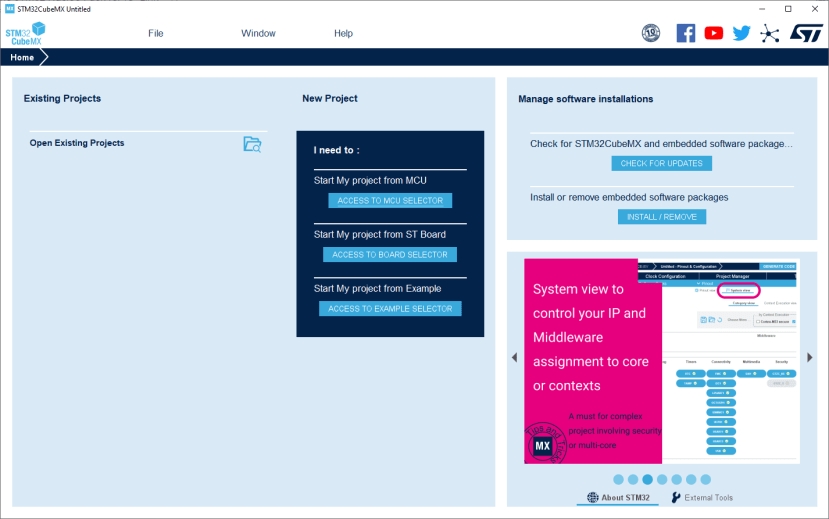The height and width of the screenshot is (519, 829).
Task: Click the ST community network icon
Action: tap(770, 34)
